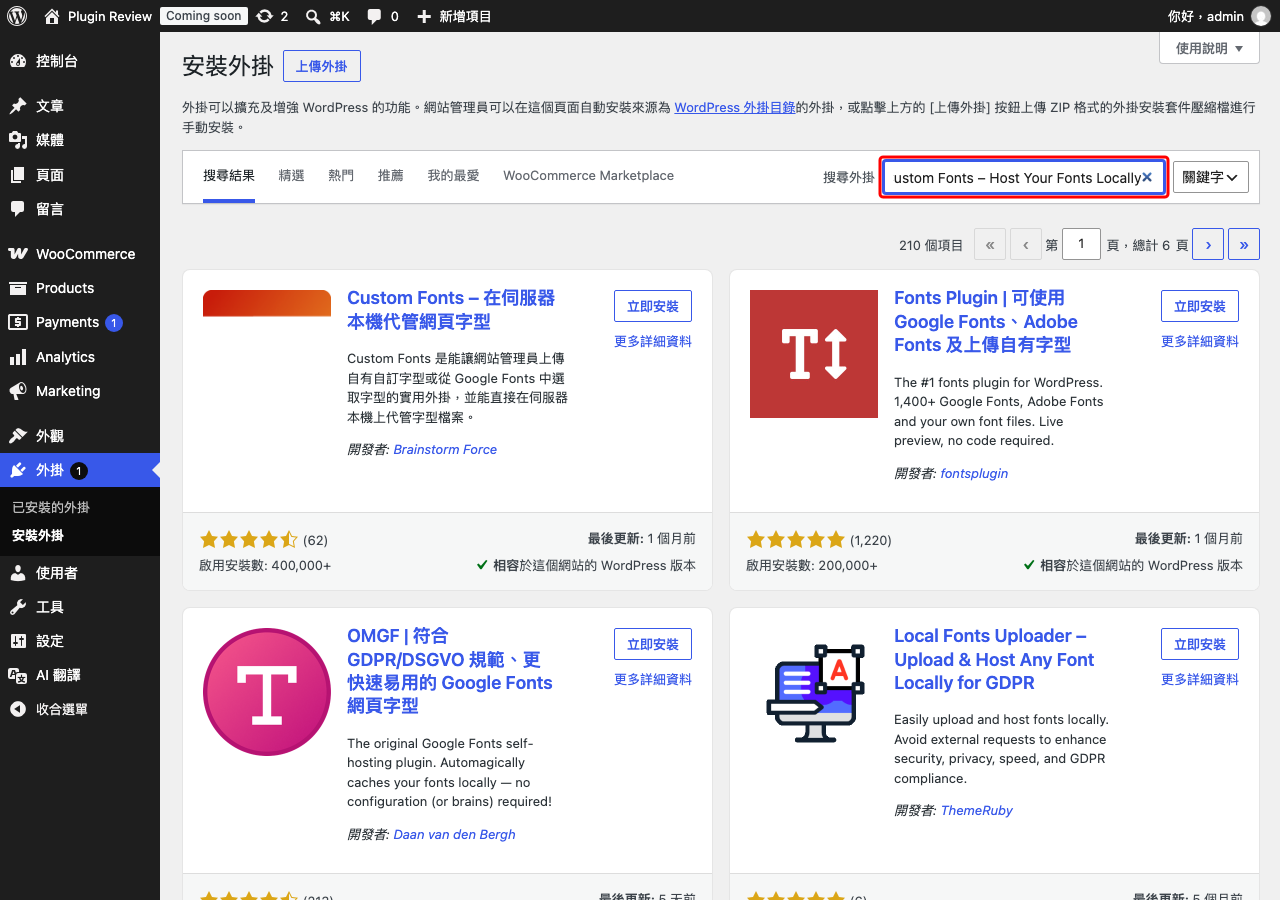This screenshot has height=900, width=1280.
Task: Open 文章 posts pin icon in sidebar
Action: click(17, 106)
